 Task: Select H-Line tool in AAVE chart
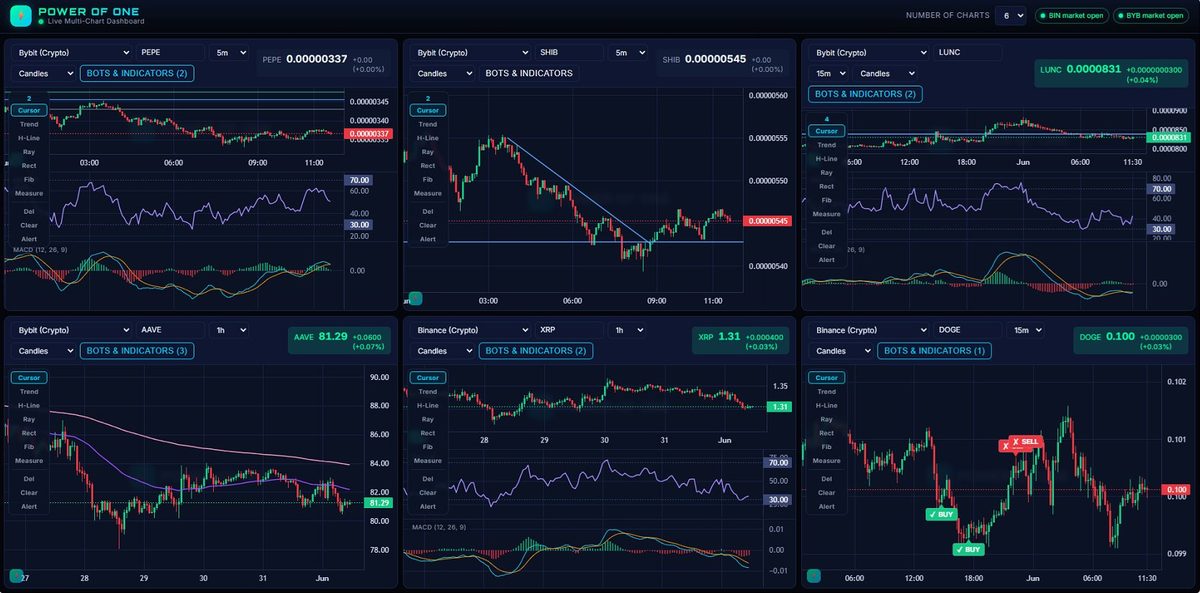tap(29, 405)
